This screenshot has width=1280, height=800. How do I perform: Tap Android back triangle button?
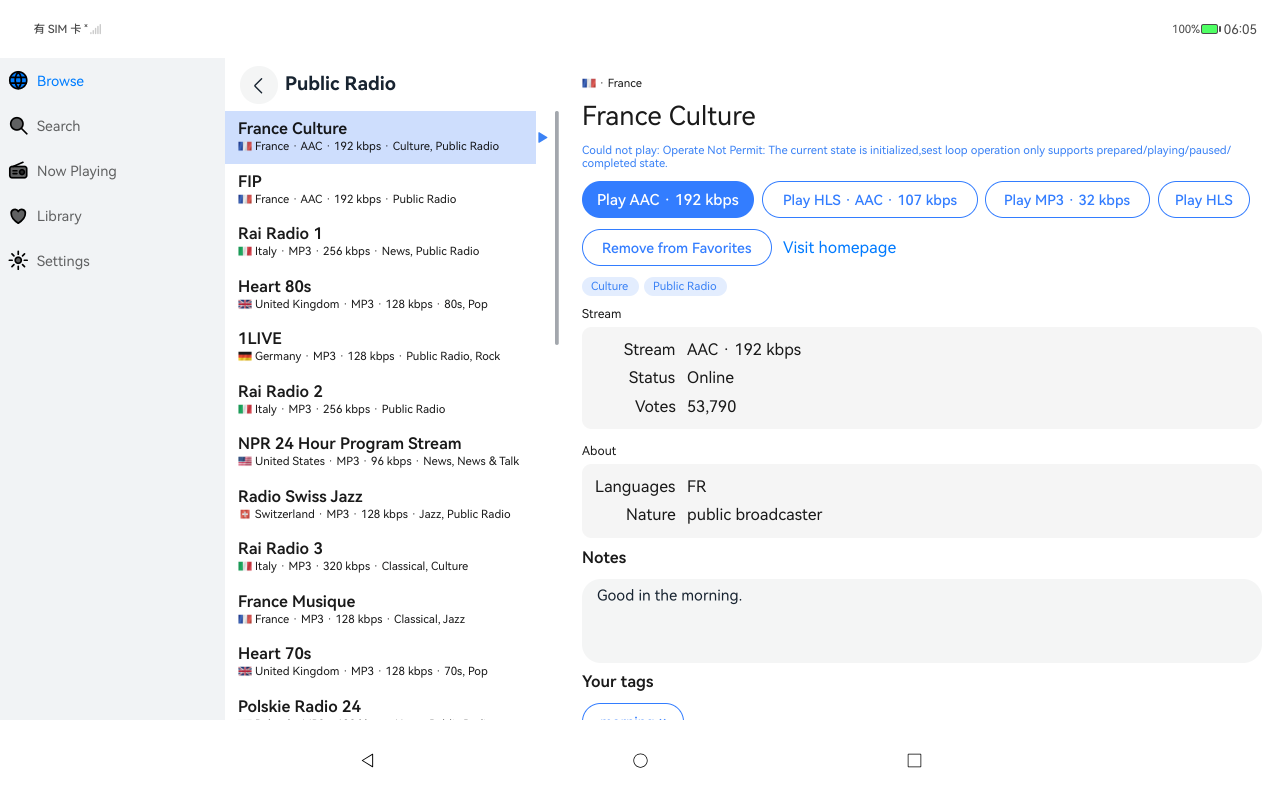coord(367,761)
